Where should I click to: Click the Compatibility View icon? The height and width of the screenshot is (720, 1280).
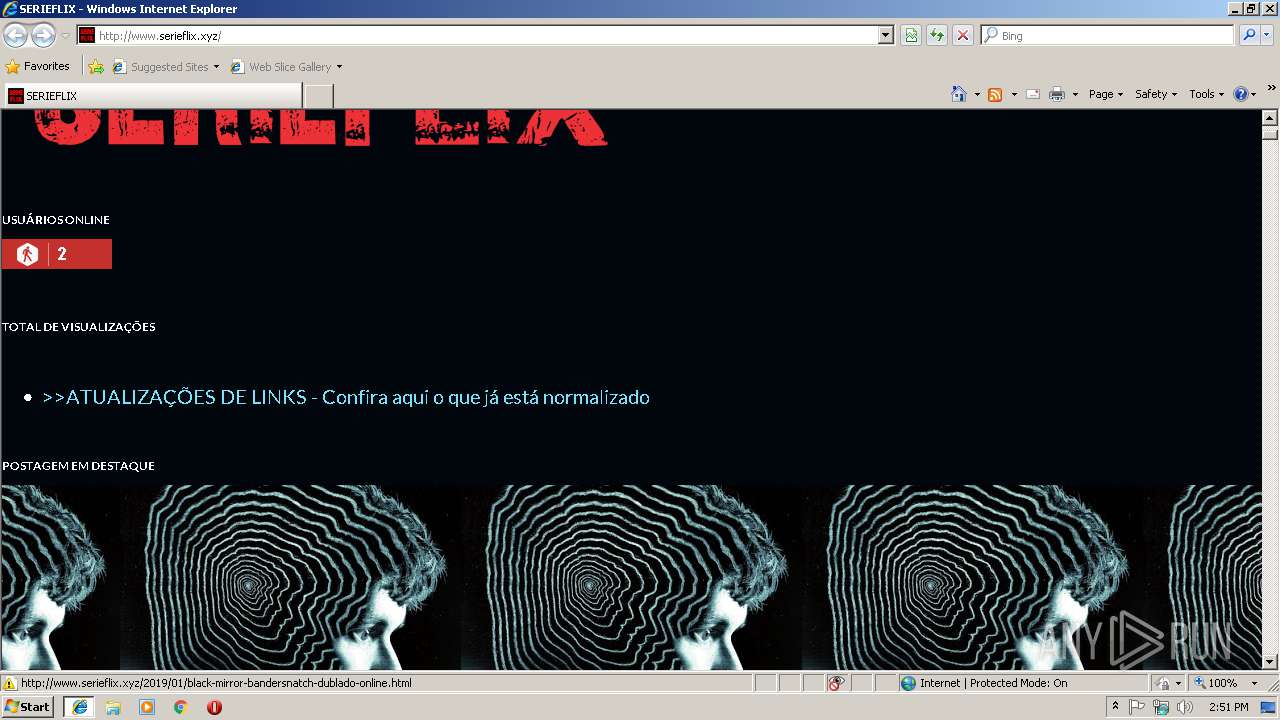[911, 35]
